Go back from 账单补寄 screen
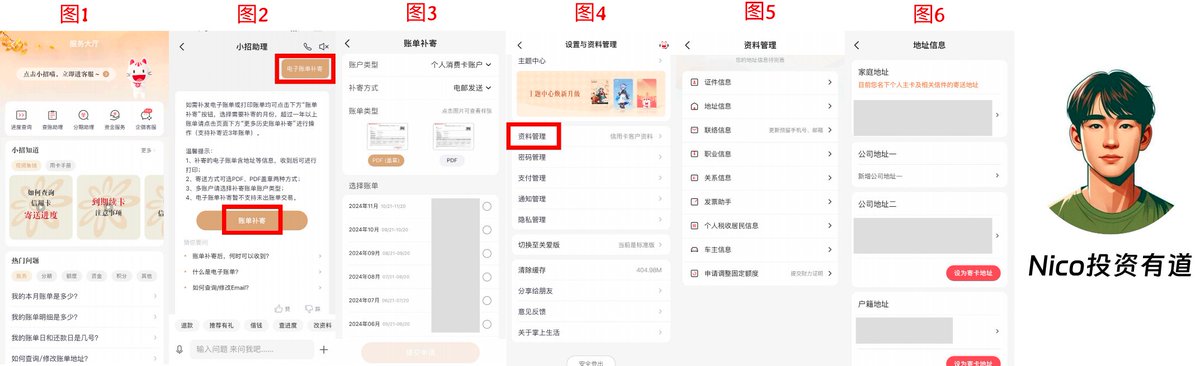The width and height of the screenshot is (1200, 366). tap(348, 44)
